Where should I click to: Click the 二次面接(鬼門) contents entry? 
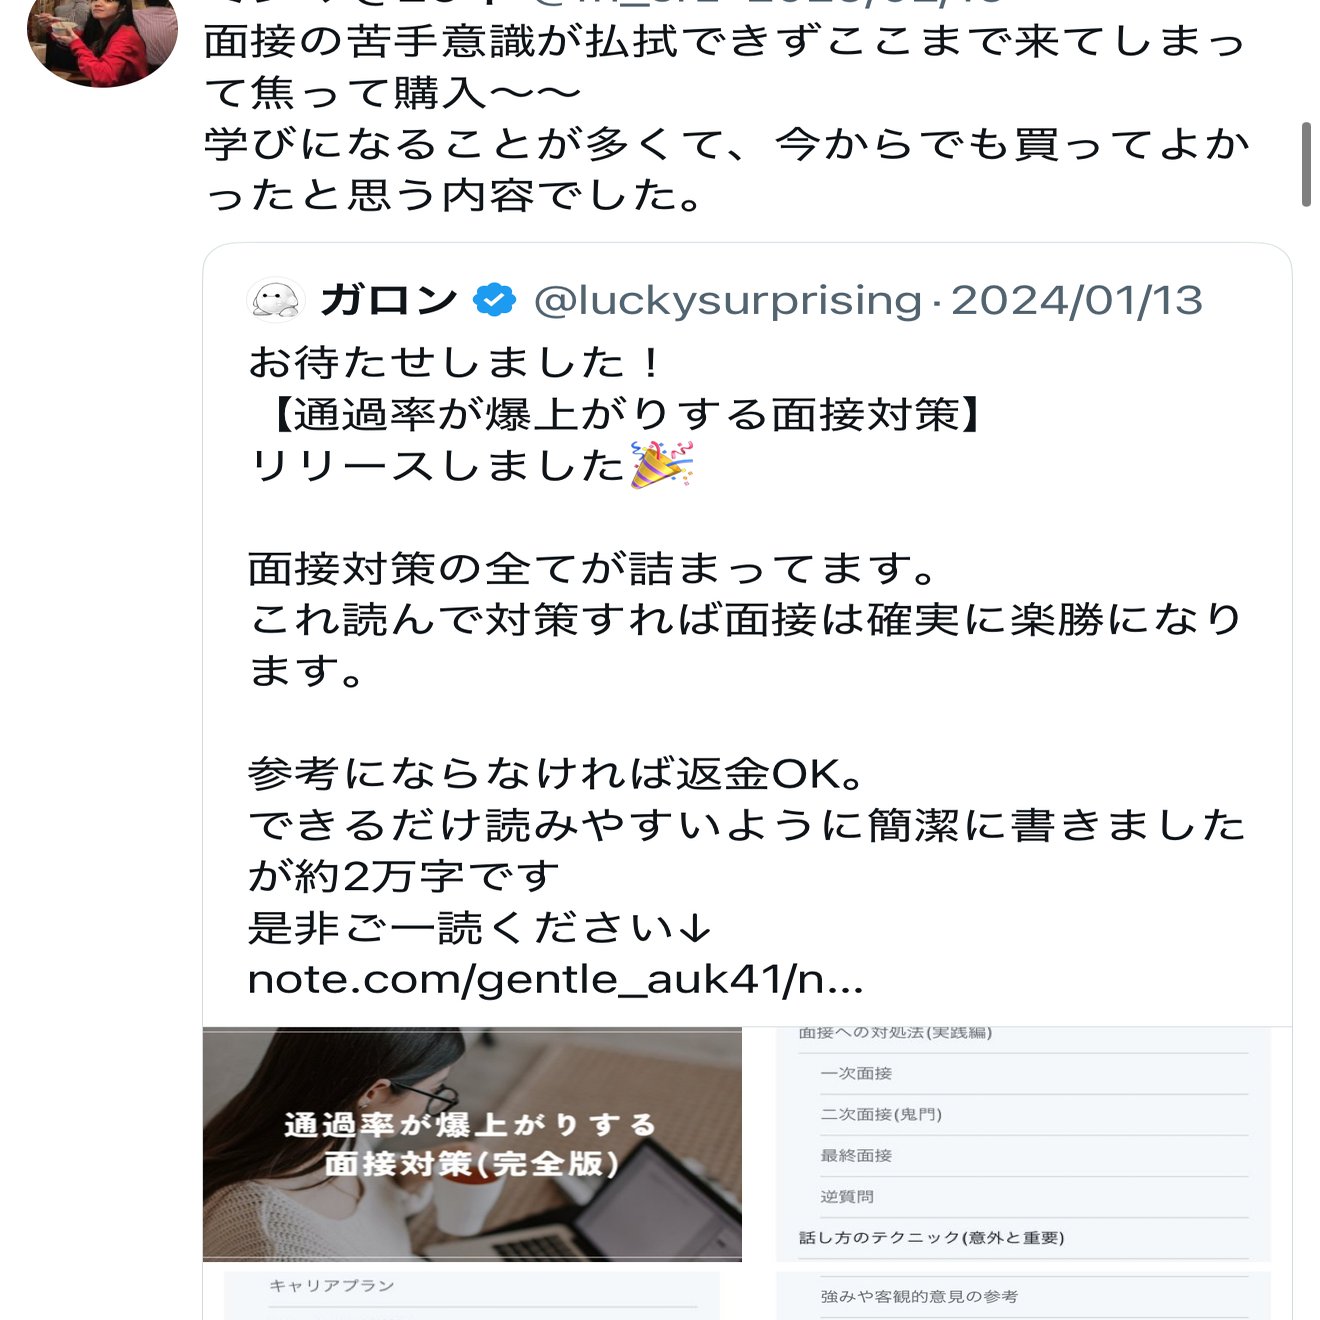coord(881,1114)
